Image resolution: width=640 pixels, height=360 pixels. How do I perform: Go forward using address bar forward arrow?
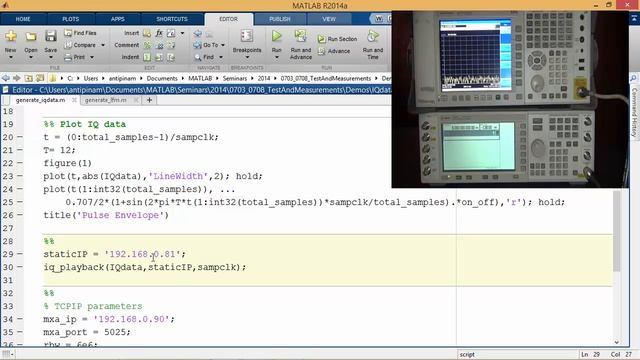click(17, 78)
